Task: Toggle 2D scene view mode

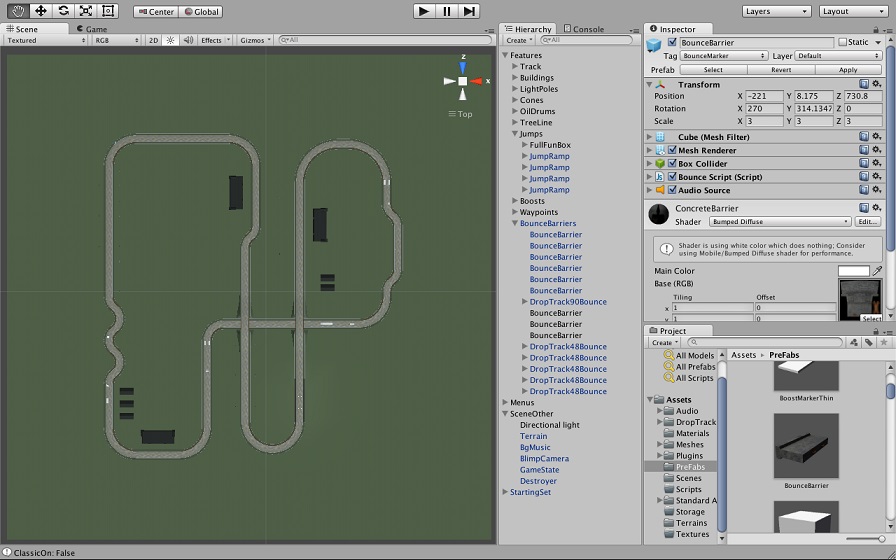Action: click(153, 40)
